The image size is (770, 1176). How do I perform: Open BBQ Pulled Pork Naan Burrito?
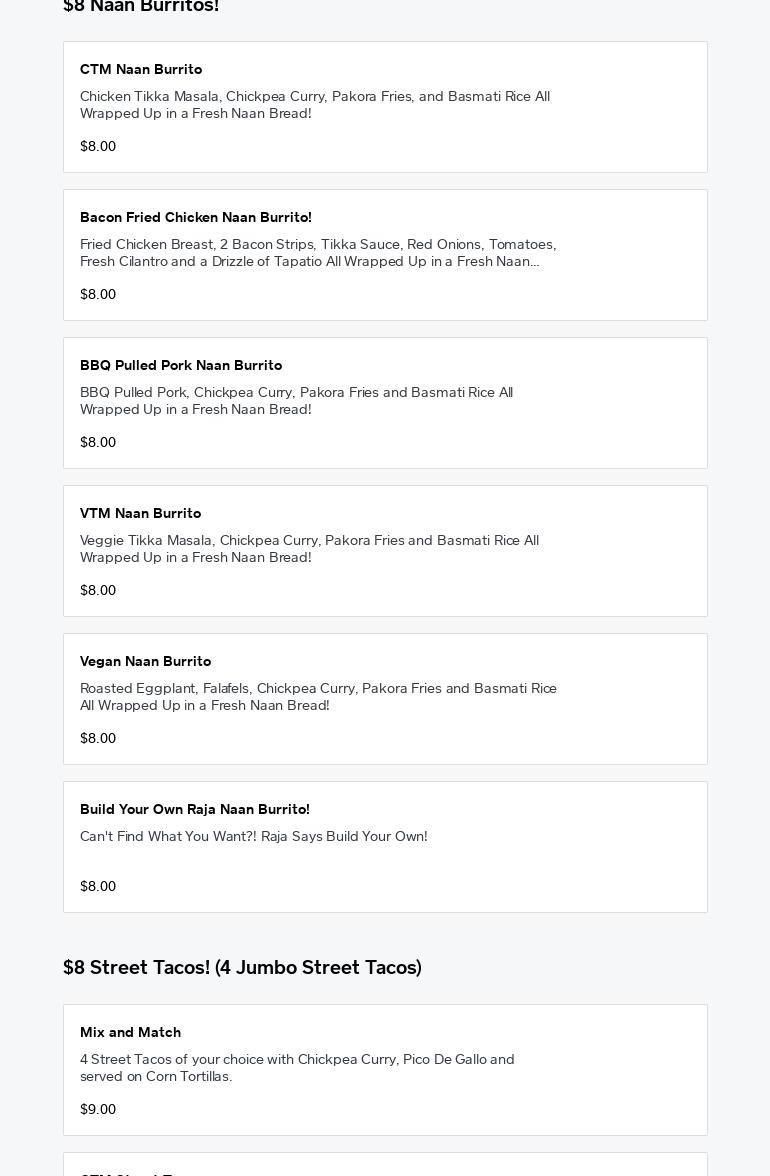coord(181,365)
